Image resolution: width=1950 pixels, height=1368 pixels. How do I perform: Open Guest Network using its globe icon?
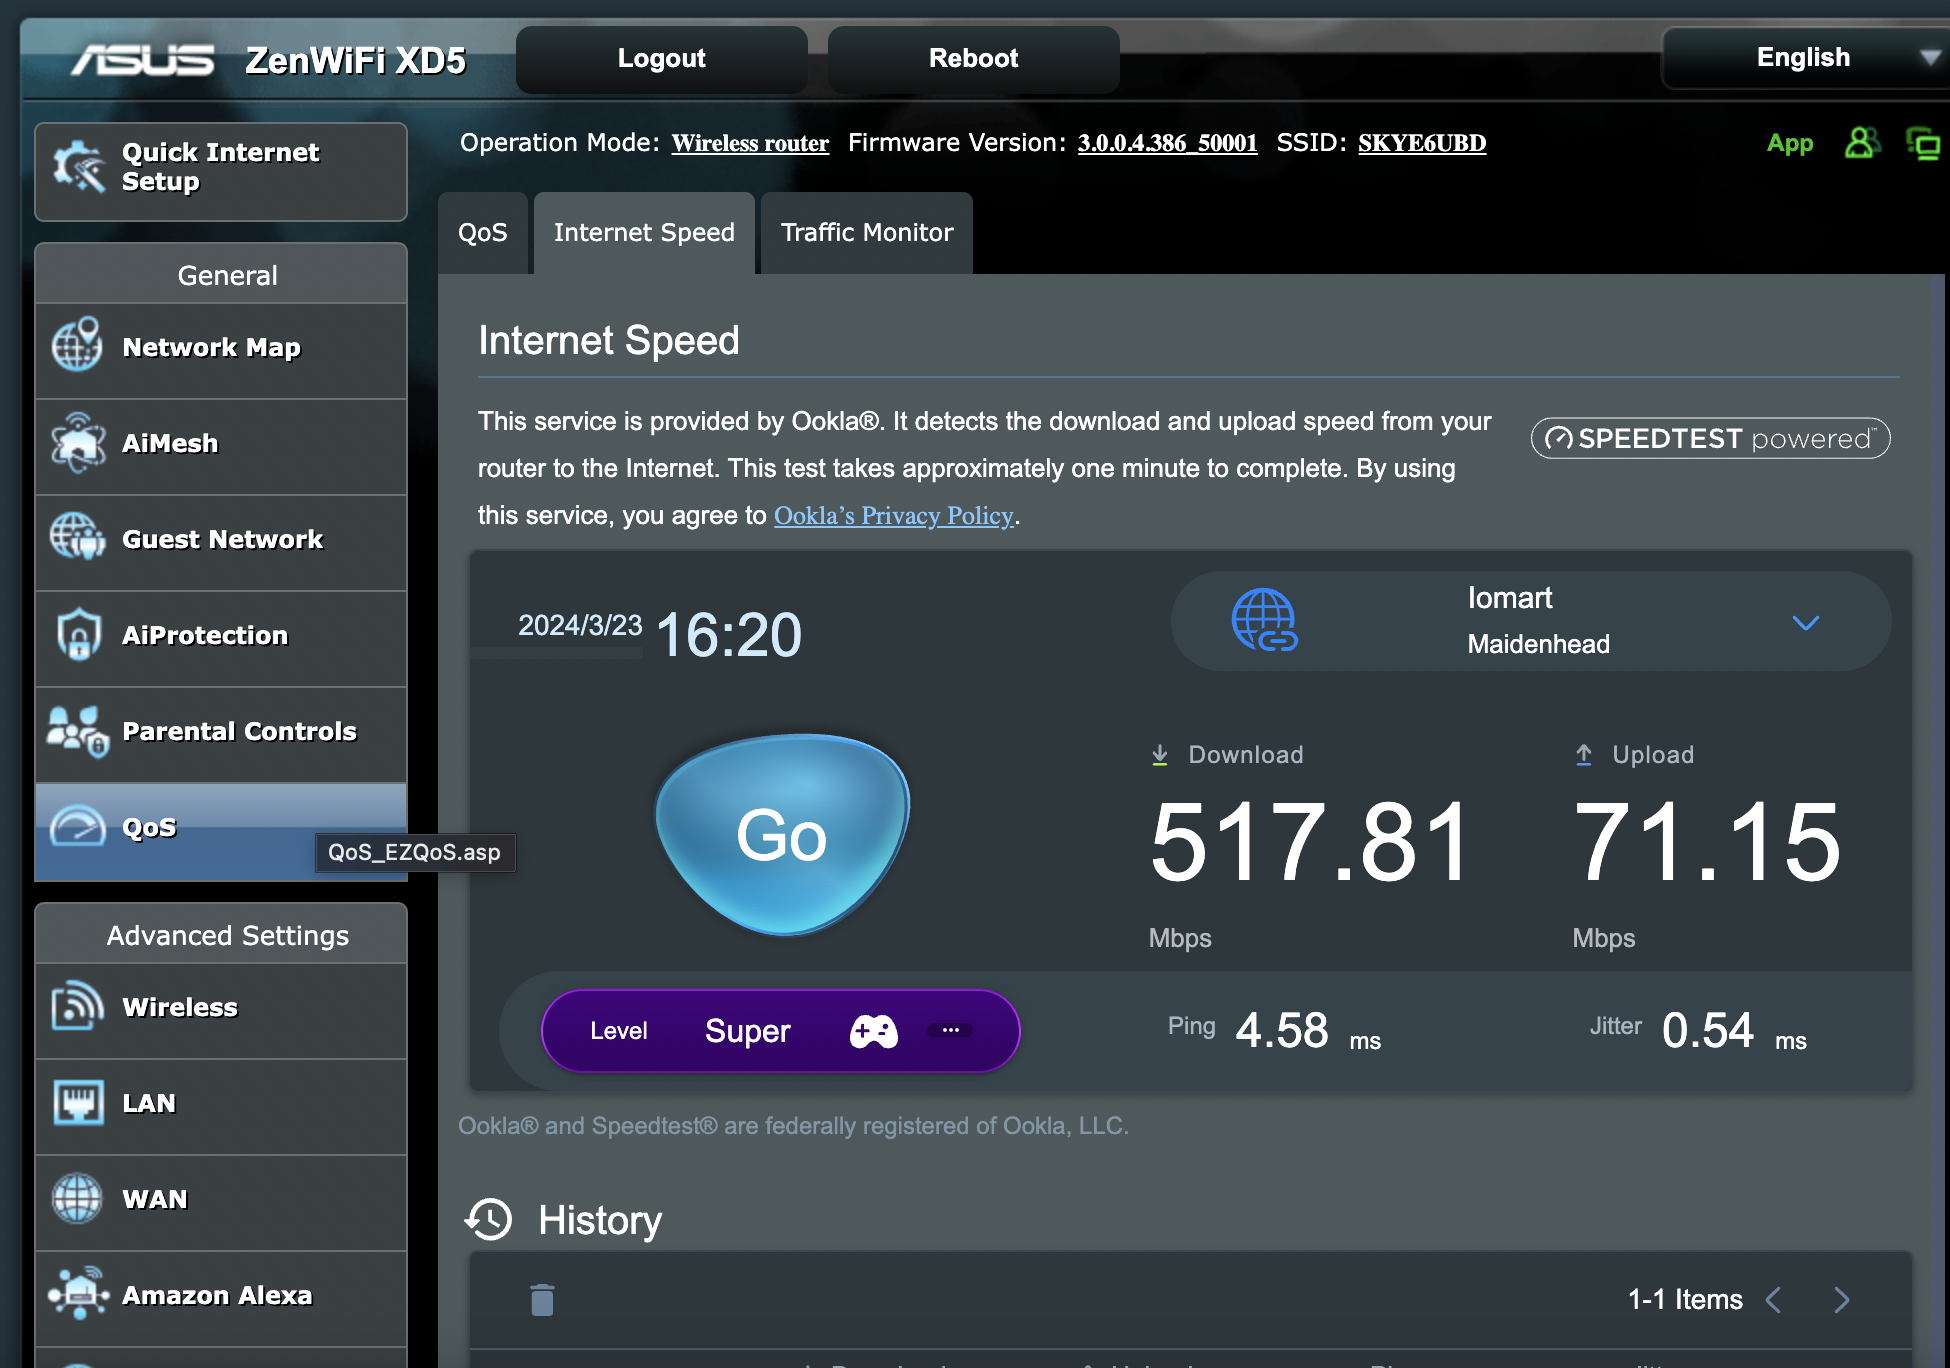coord(77,538)
